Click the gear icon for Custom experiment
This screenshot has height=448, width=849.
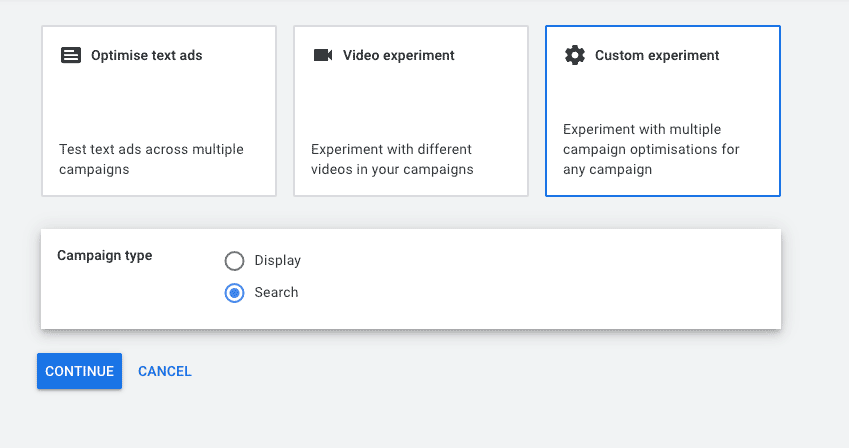tap(575, 55)
